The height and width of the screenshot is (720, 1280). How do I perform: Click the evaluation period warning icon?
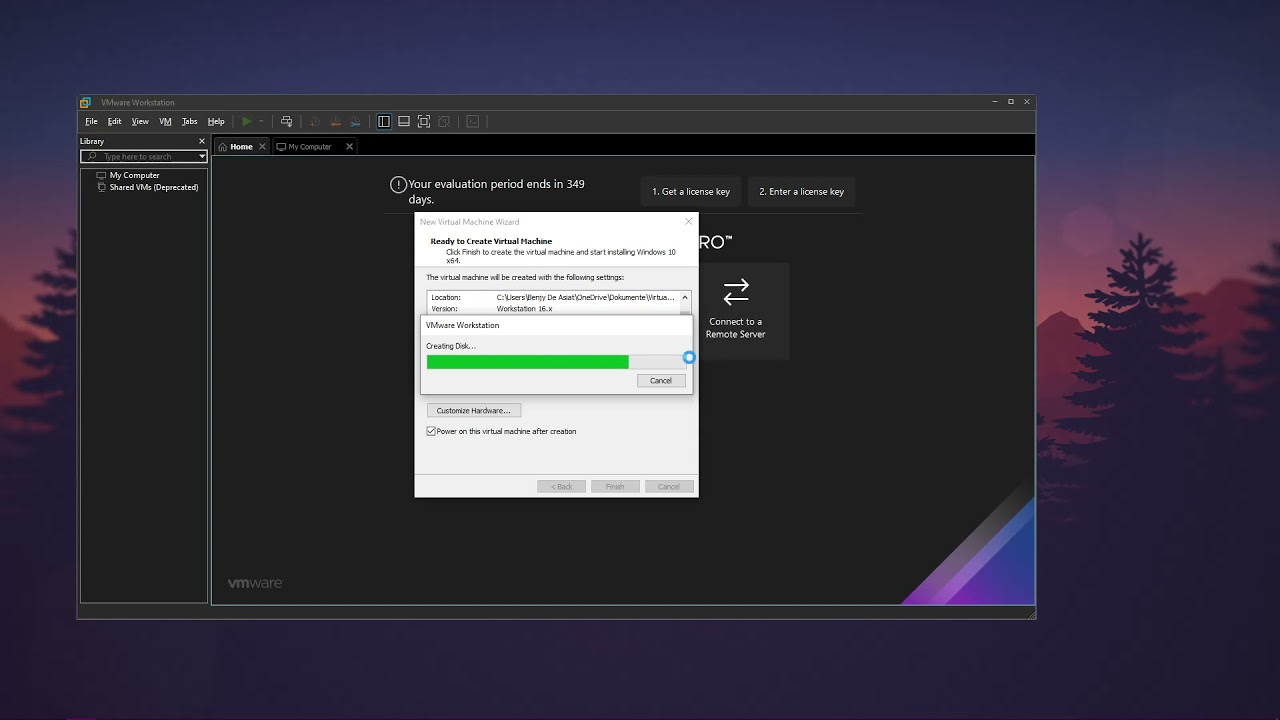pyautogui.click(x=398, y=184)
